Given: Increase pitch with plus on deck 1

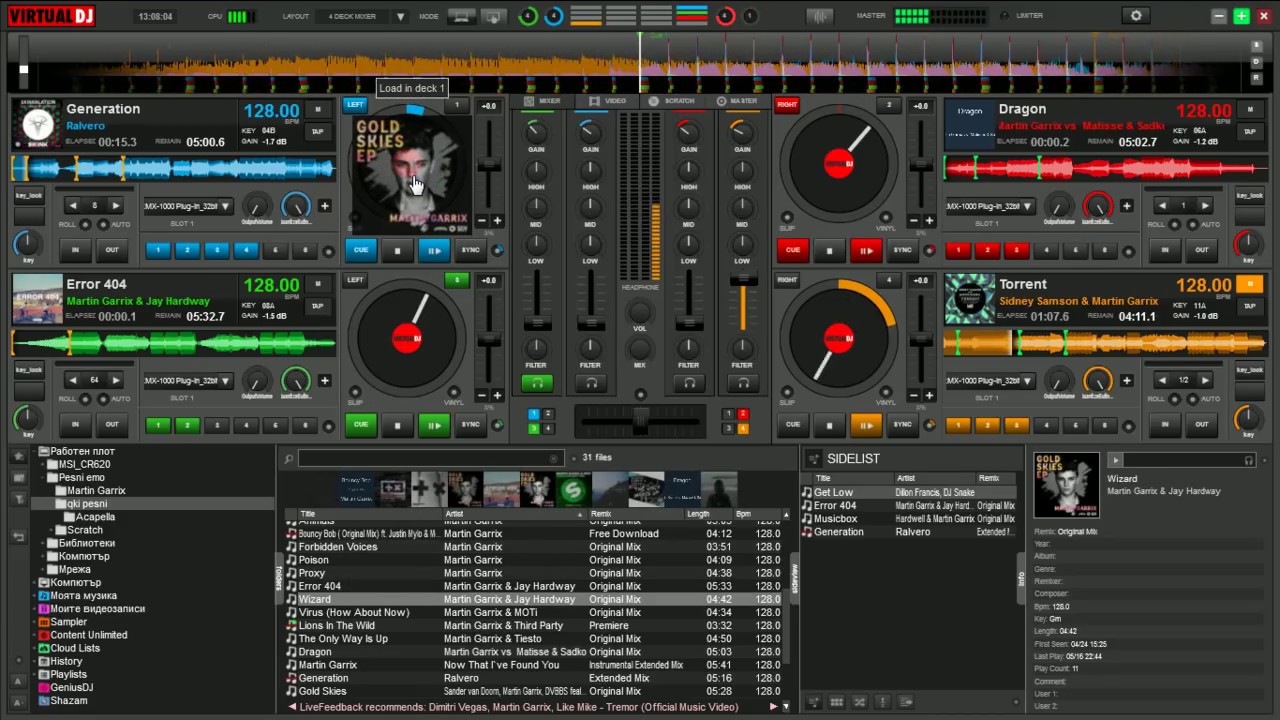Looking at the screenshot, I should point(497,220).
